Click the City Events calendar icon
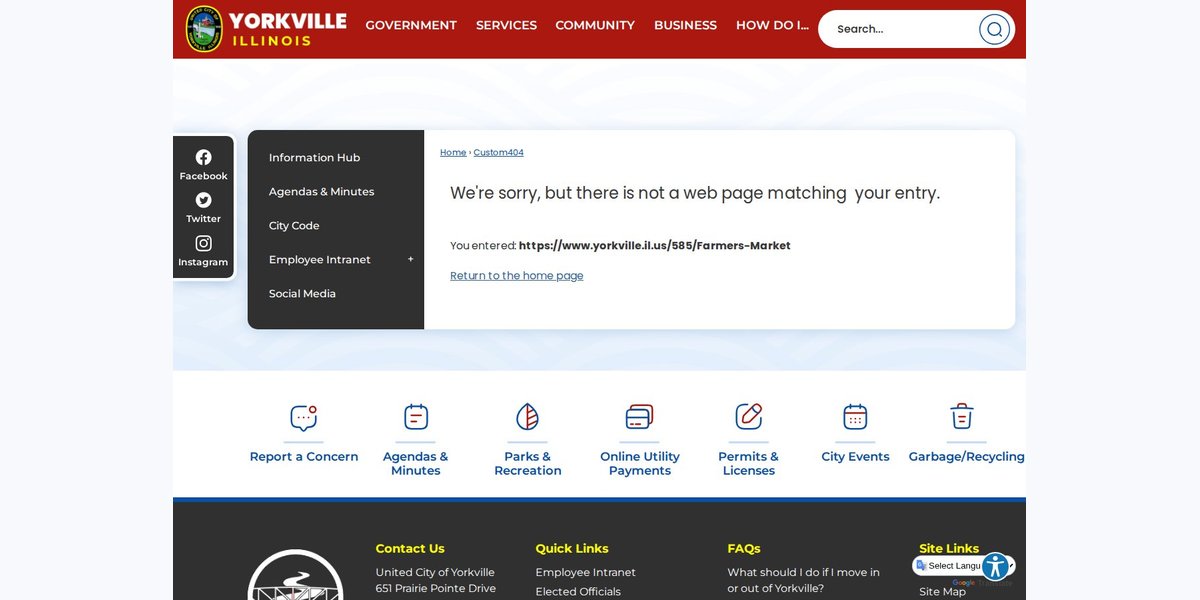 click(855, 417)
